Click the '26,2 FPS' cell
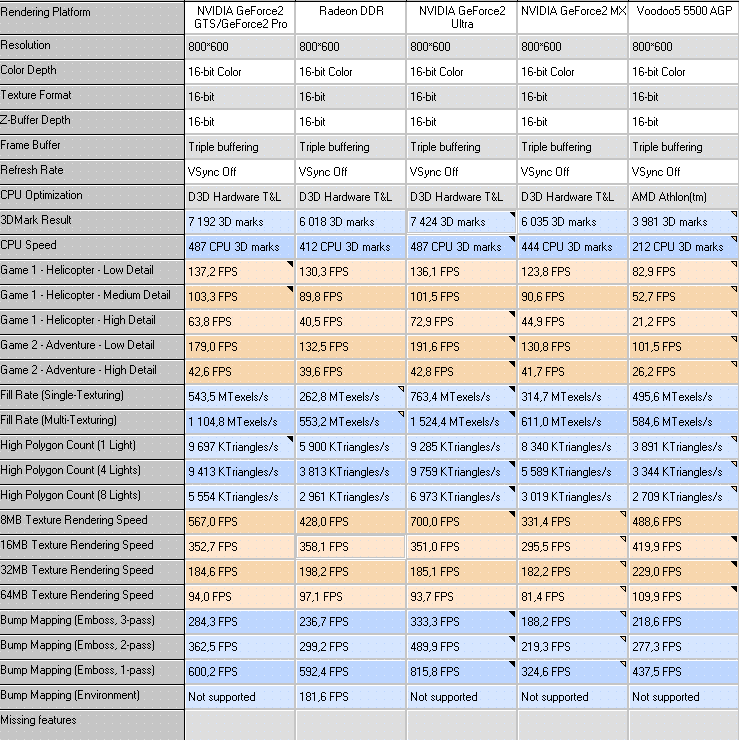 pyautogui.click(x=684, y=372)
